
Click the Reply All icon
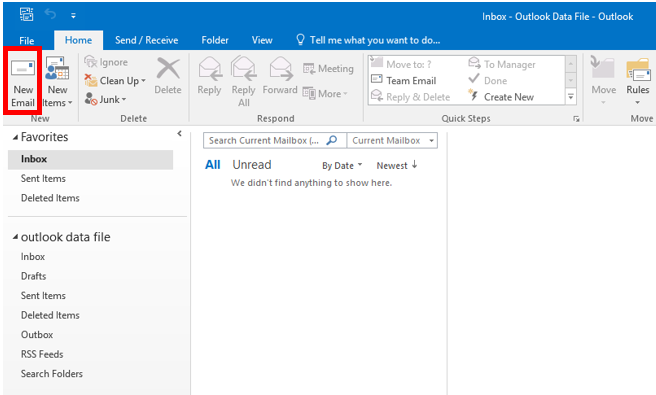243,68
